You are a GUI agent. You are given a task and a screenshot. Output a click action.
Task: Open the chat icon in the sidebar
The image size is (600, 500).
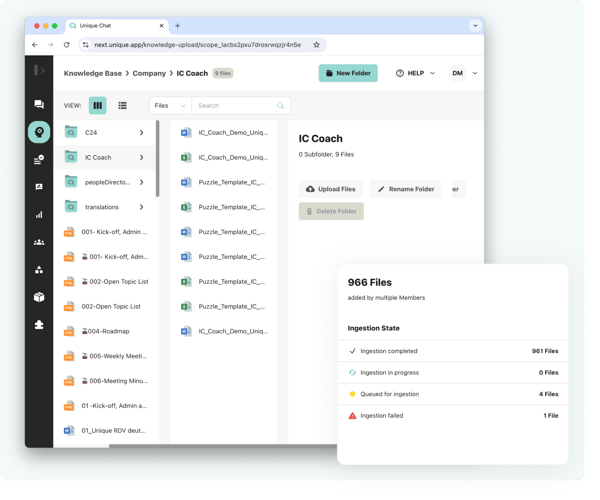39,104
